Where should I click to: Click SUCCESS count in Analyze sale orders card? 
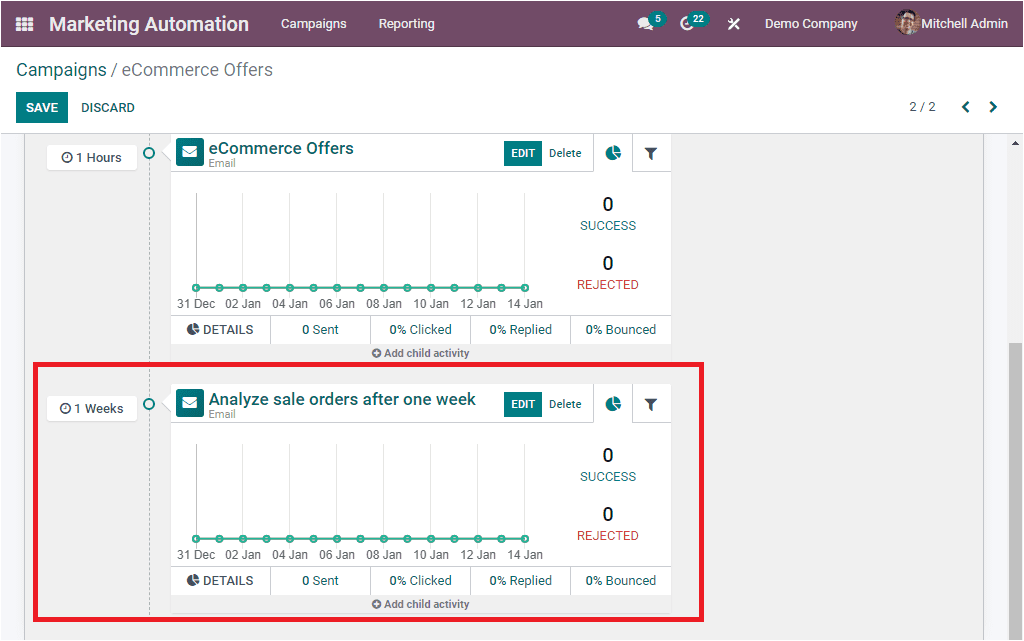607,465
